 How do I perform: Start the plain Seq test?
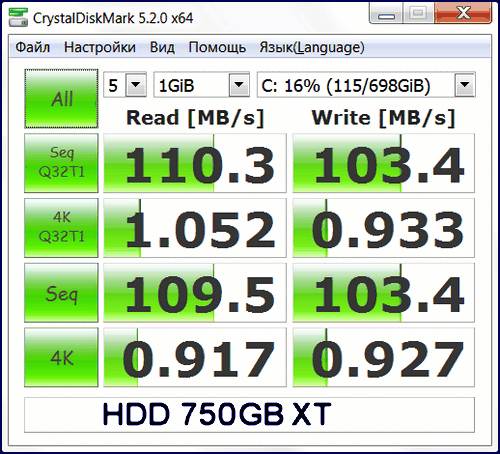(61, 293)
